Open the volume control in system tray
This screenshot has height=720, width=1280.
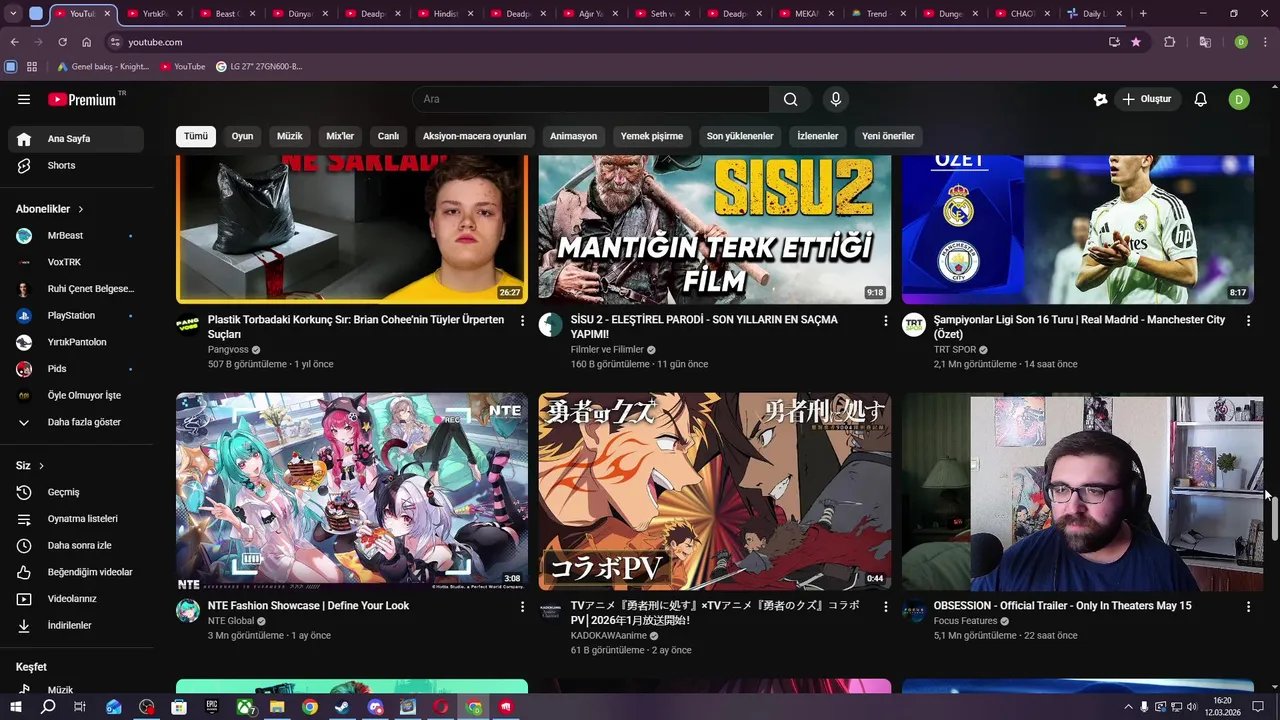[x=1192, y=707]
